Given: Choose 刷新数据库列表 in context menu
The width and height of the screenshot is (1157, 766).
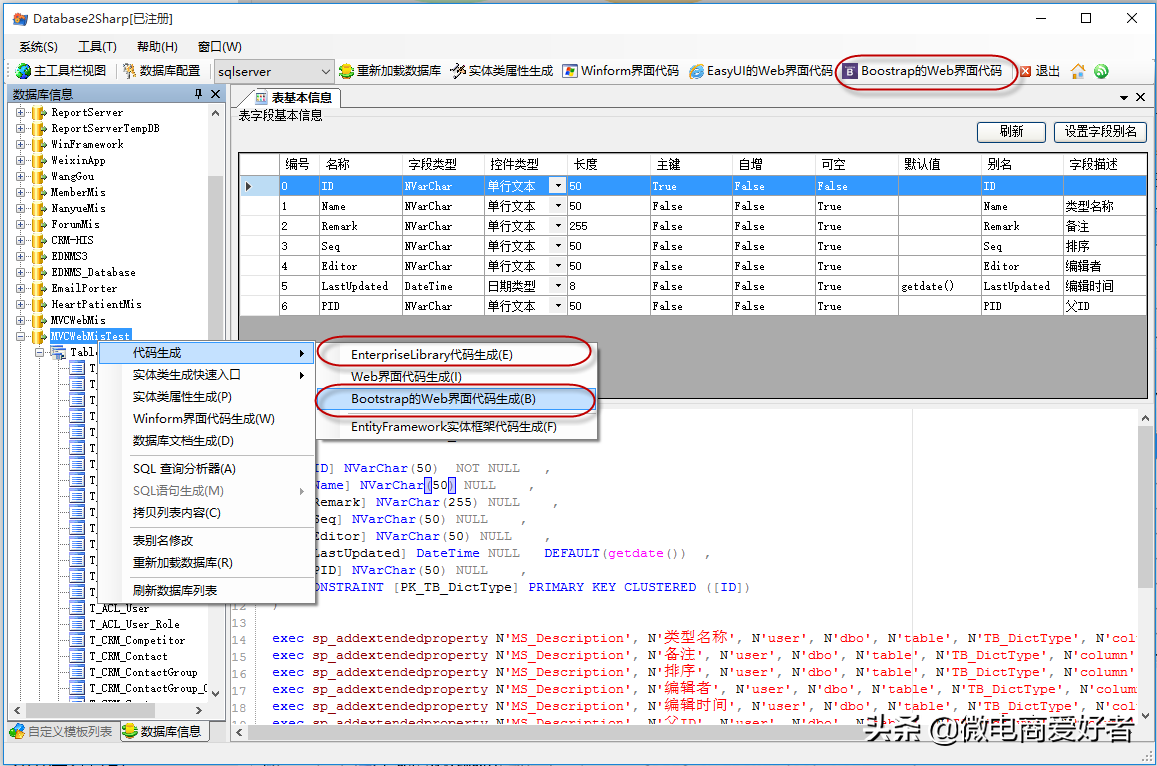Looking at the screenshot, I should [207, 590].
